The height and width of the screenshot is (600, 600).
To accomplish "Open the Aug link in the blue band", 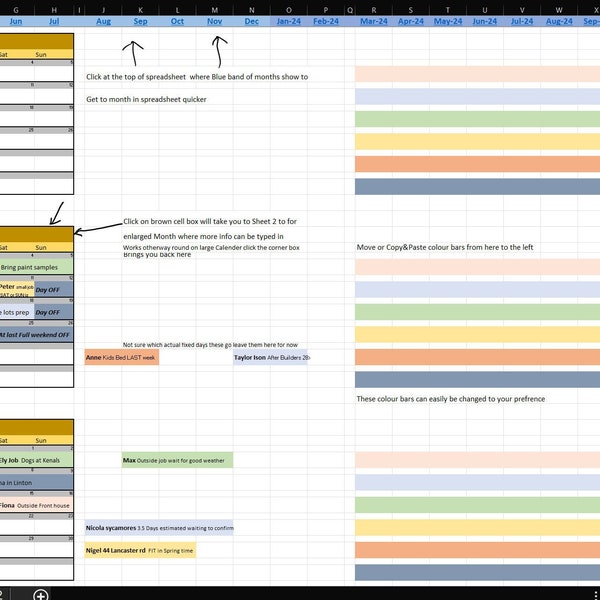I will tap(103, 21).
